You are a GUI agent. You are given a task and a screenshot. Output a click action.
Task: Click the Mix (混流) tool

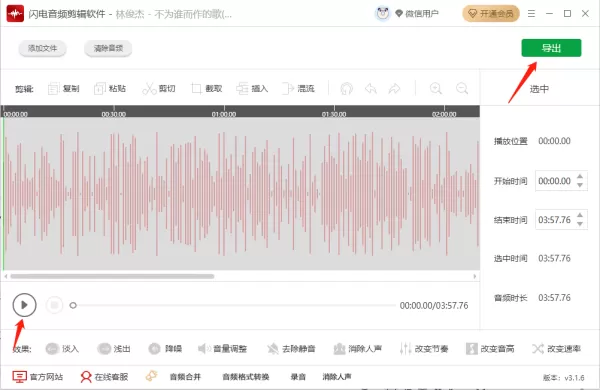click(298, 89)
